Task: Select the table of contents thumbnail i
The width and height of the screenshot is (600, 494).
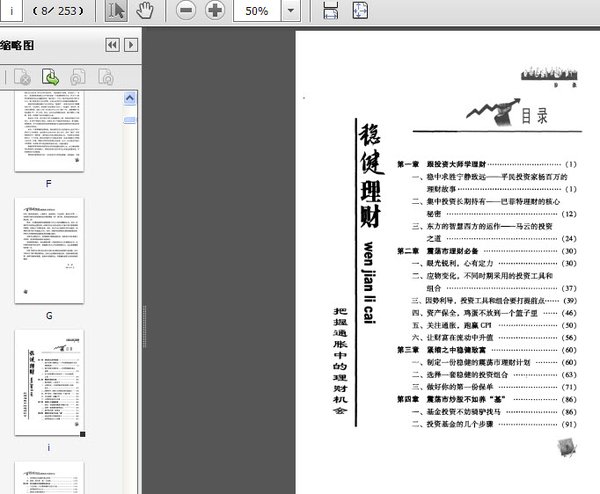Action: [49, 383]
